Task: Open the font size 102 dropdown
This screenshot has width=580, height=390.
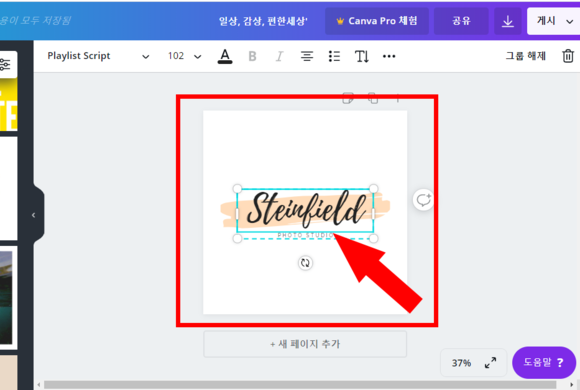Action: tap(185, 56)
